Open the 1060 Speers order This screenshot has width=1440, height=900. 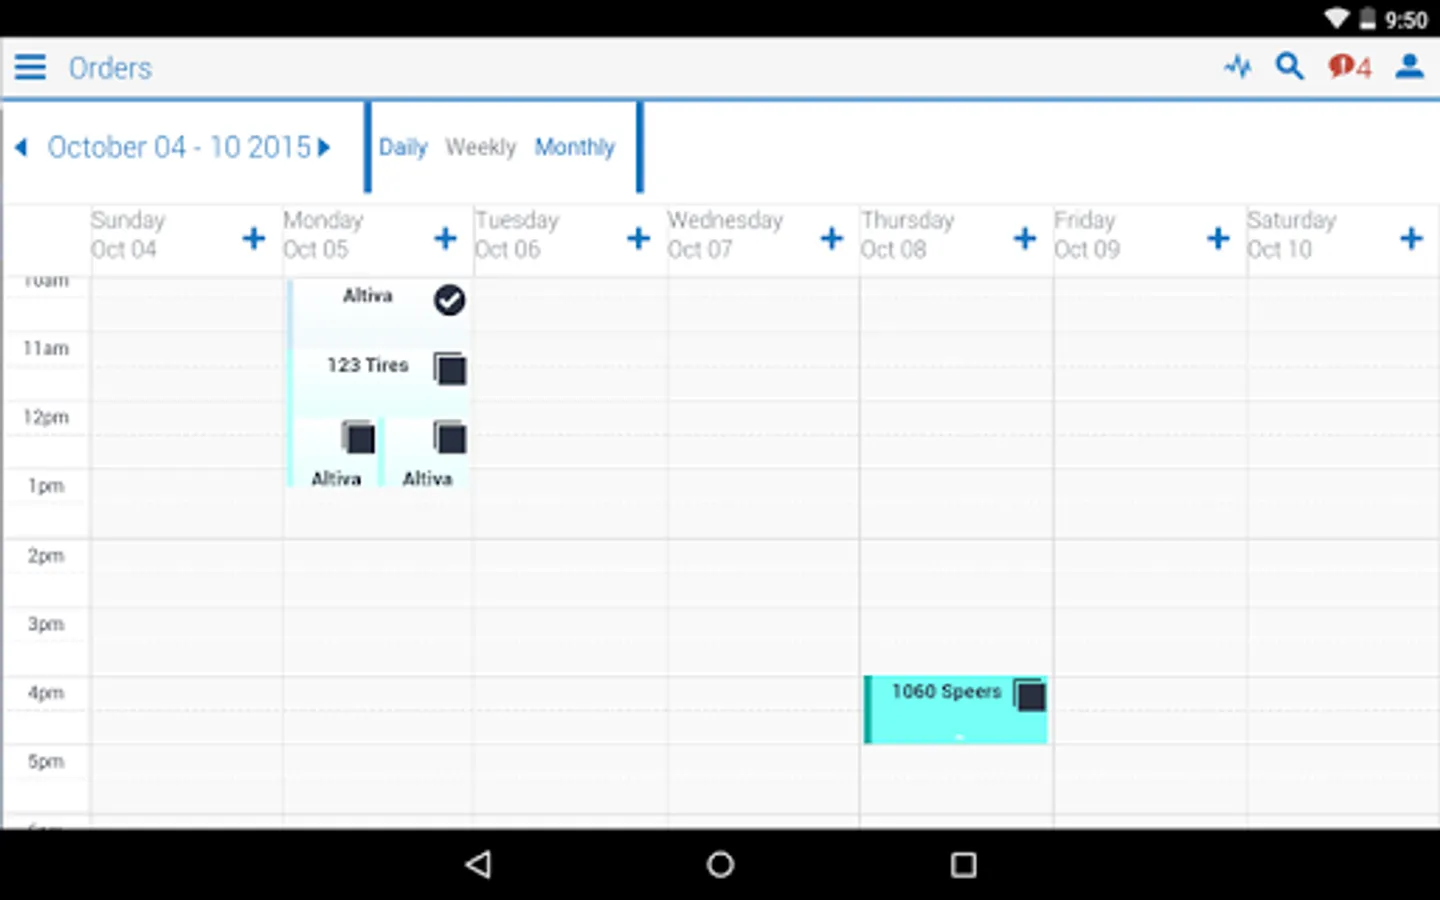click(955, 710)
